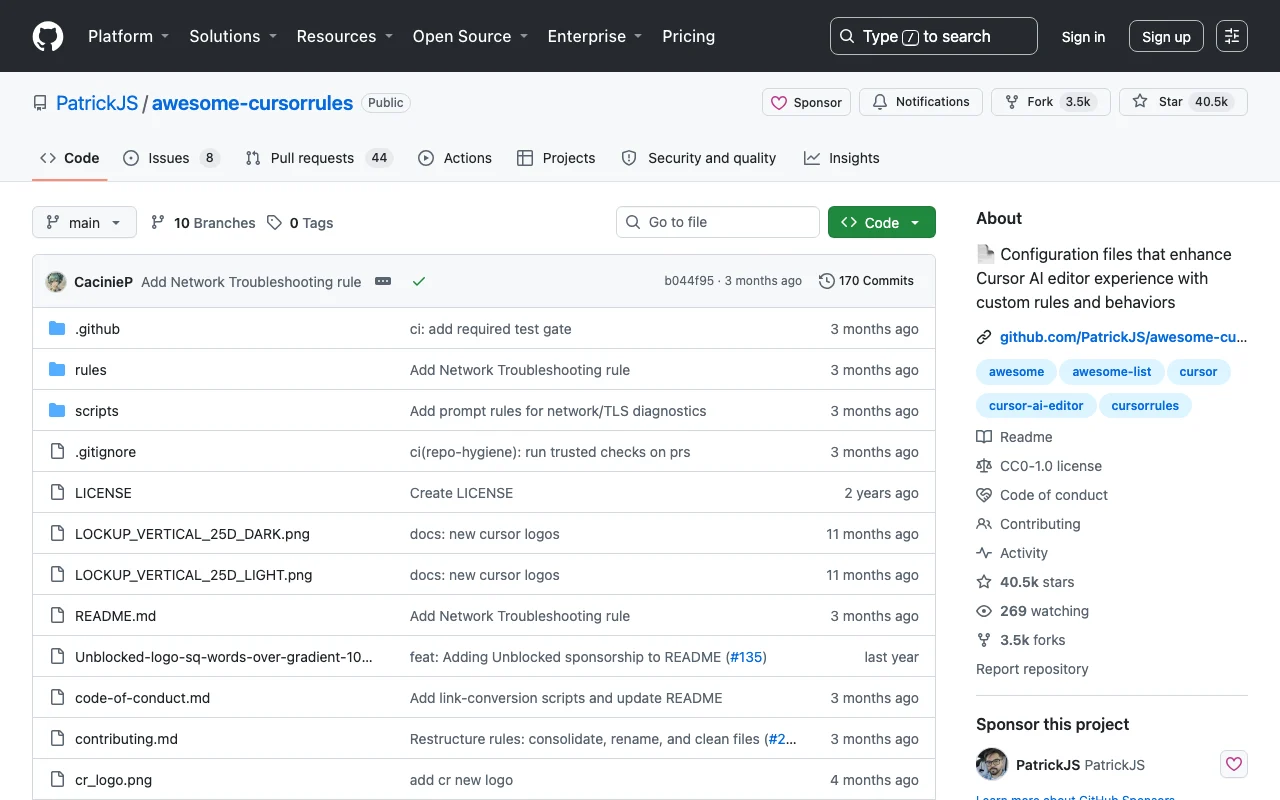Viewport: 1280px width, 800px height.
Task: Click the Sponsor button
Action: (806, 102)
